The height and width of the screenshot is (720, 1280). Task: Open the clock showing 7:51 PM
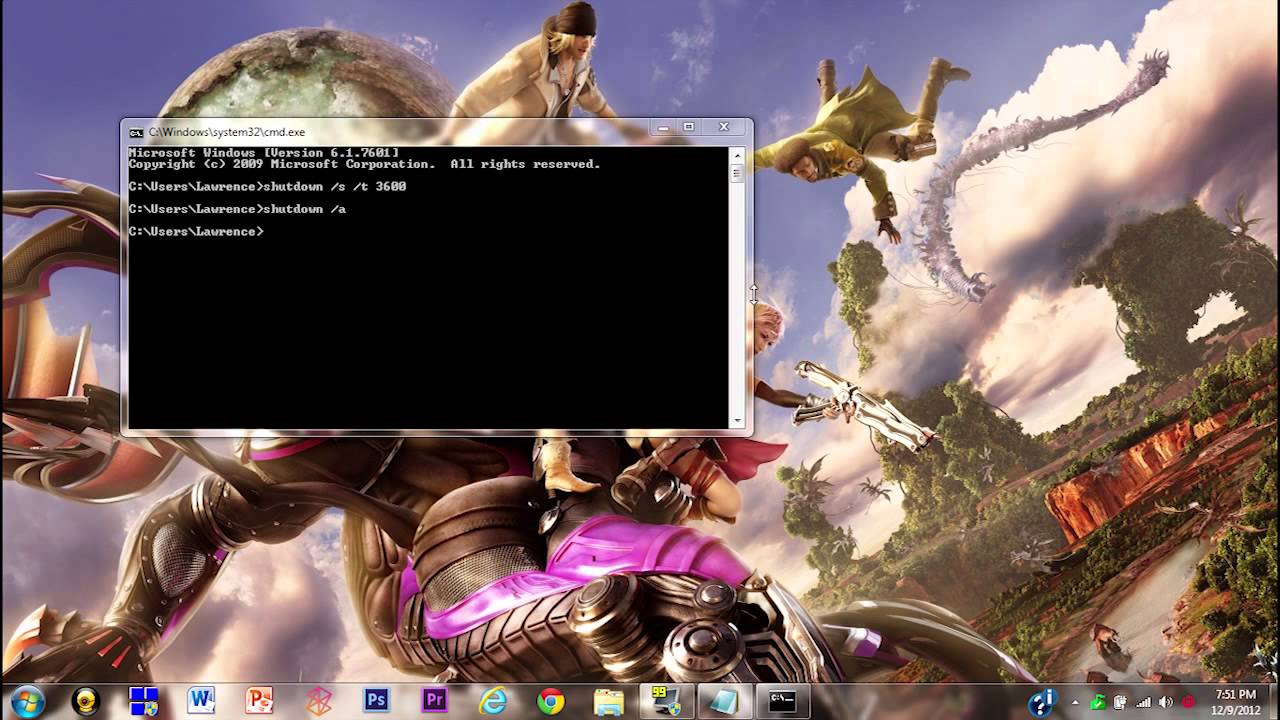tap(1236, 701)
